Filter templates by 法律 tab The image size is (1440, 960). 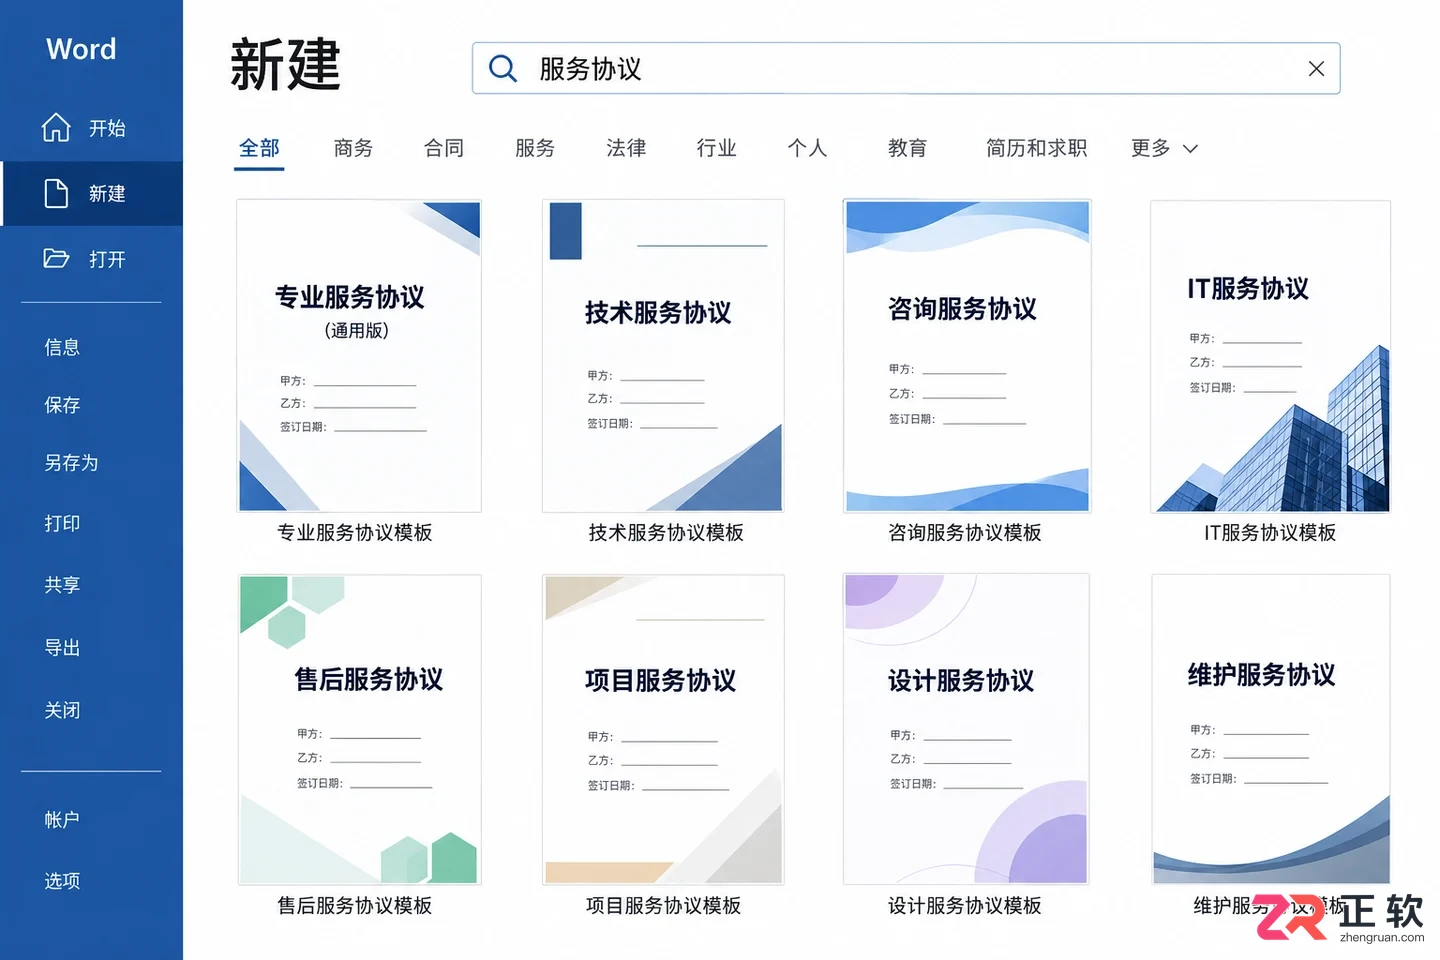pos(626,148)
